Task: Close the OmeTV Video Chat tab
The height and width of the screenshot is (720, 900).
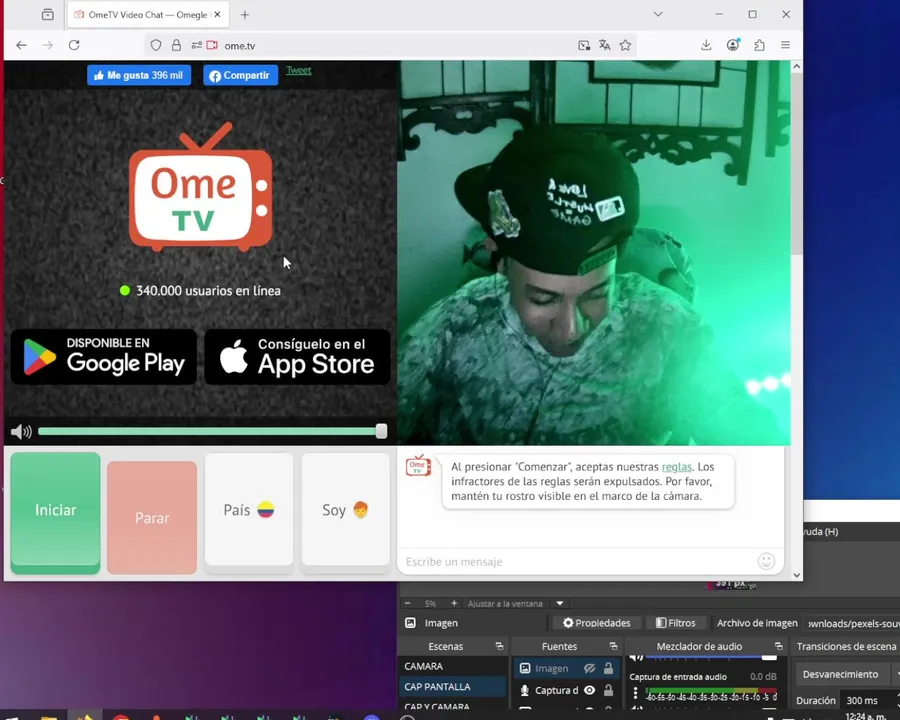Action: click(x=217, y=14)
